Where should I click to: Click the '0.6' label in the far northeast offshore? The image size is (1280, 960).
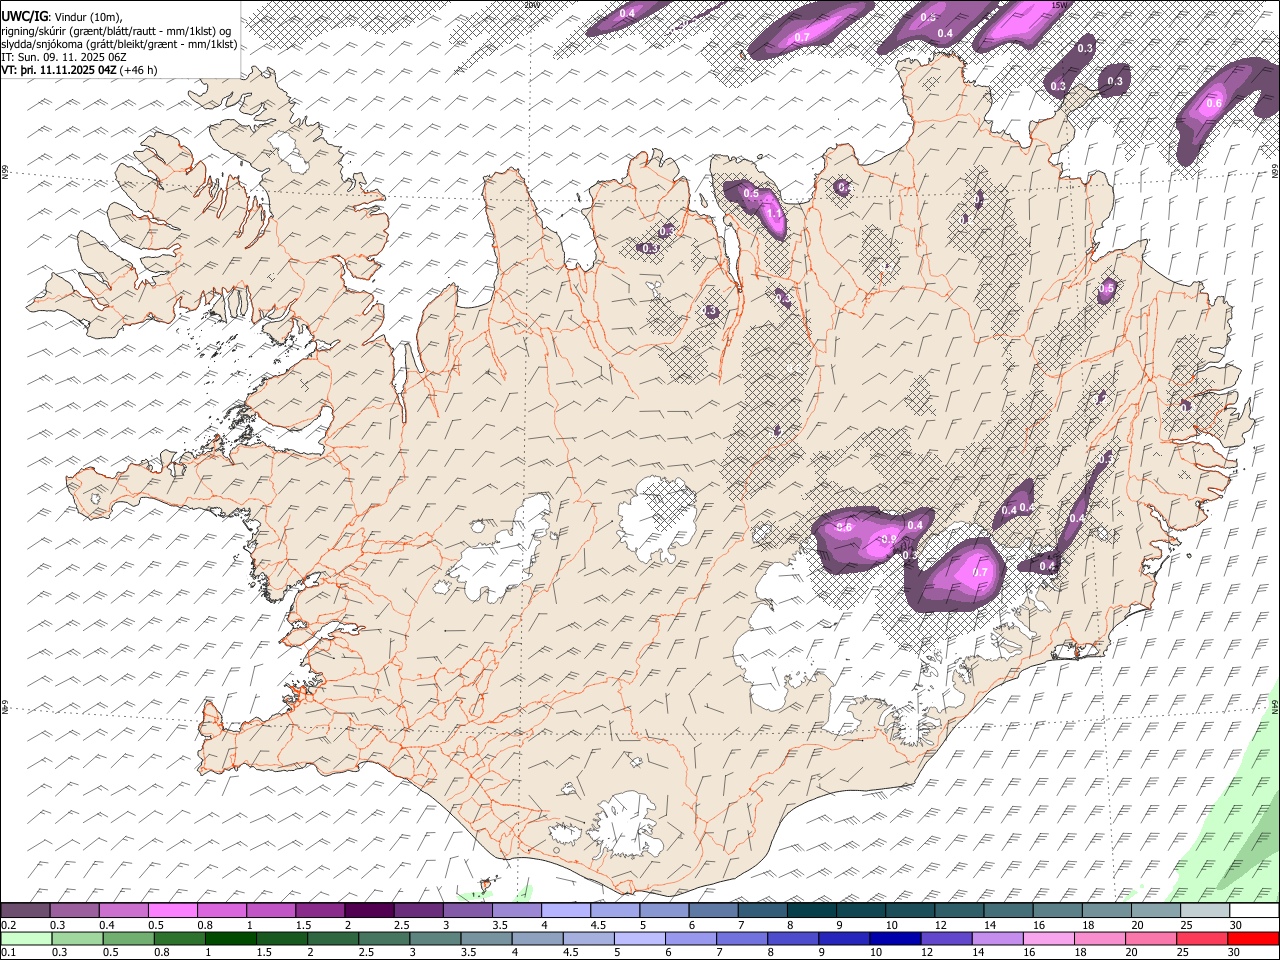tap(1214, 103)
